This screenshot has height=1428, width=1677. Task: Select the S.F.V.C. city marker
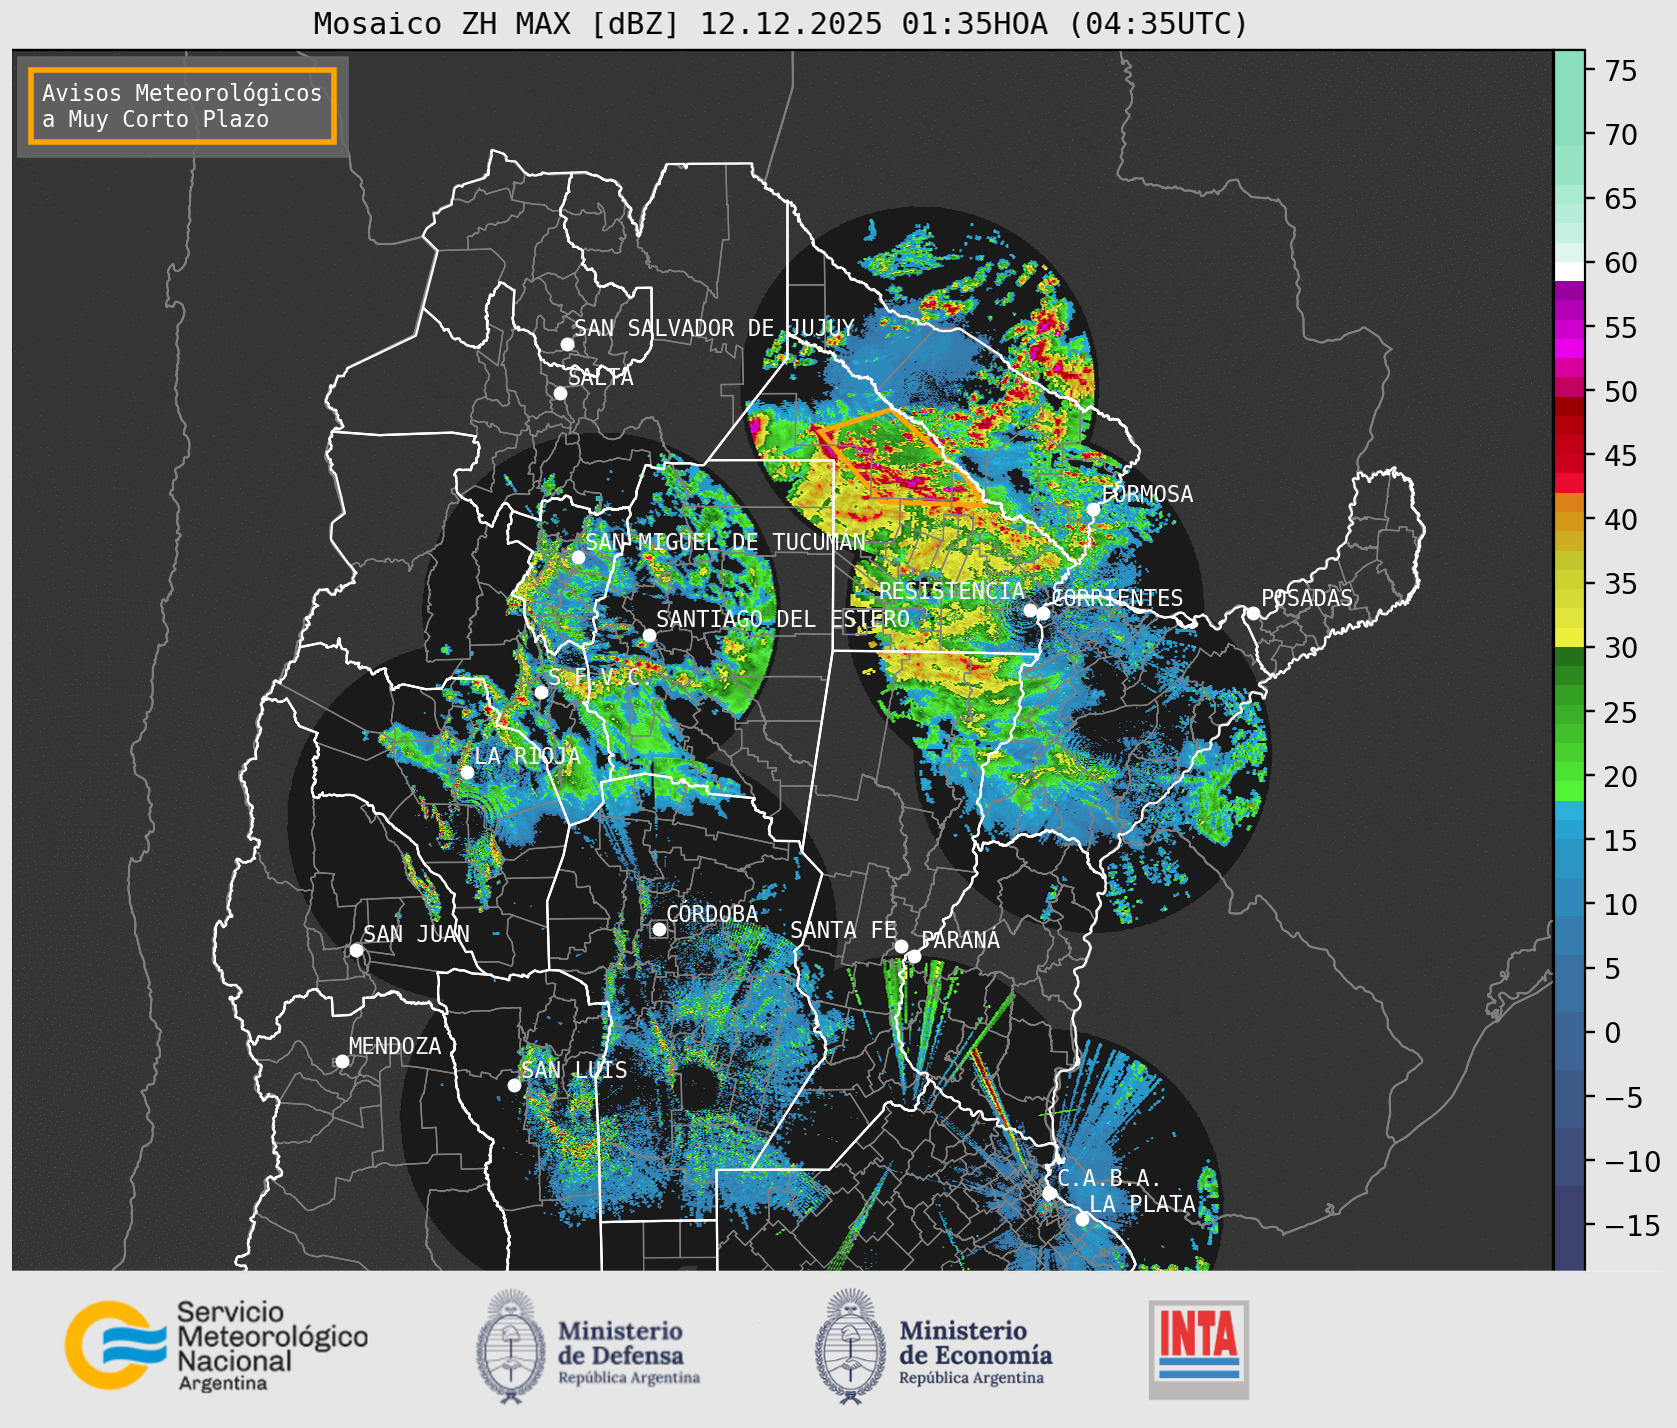pos(541,692)
